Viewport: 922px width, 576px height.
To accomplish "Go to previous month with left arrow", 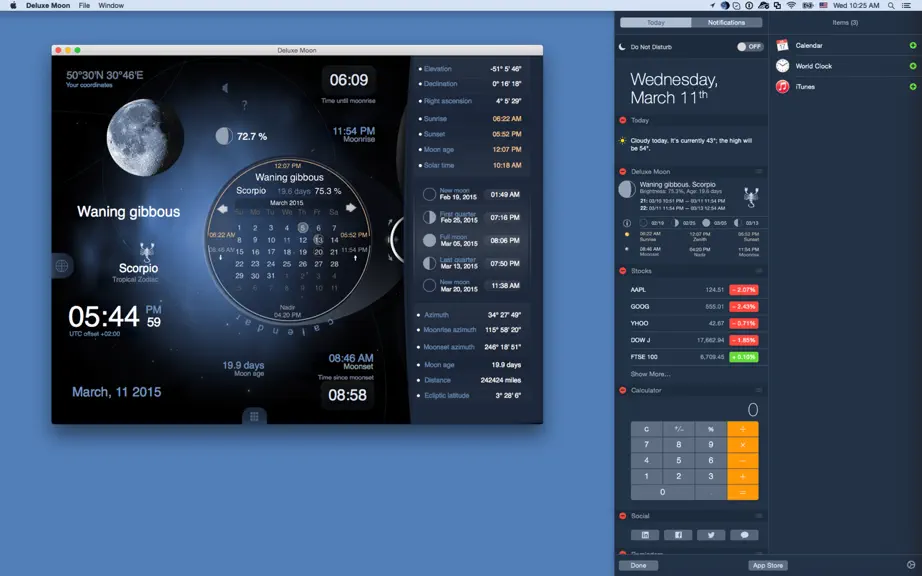I will [x=222, y=209].
